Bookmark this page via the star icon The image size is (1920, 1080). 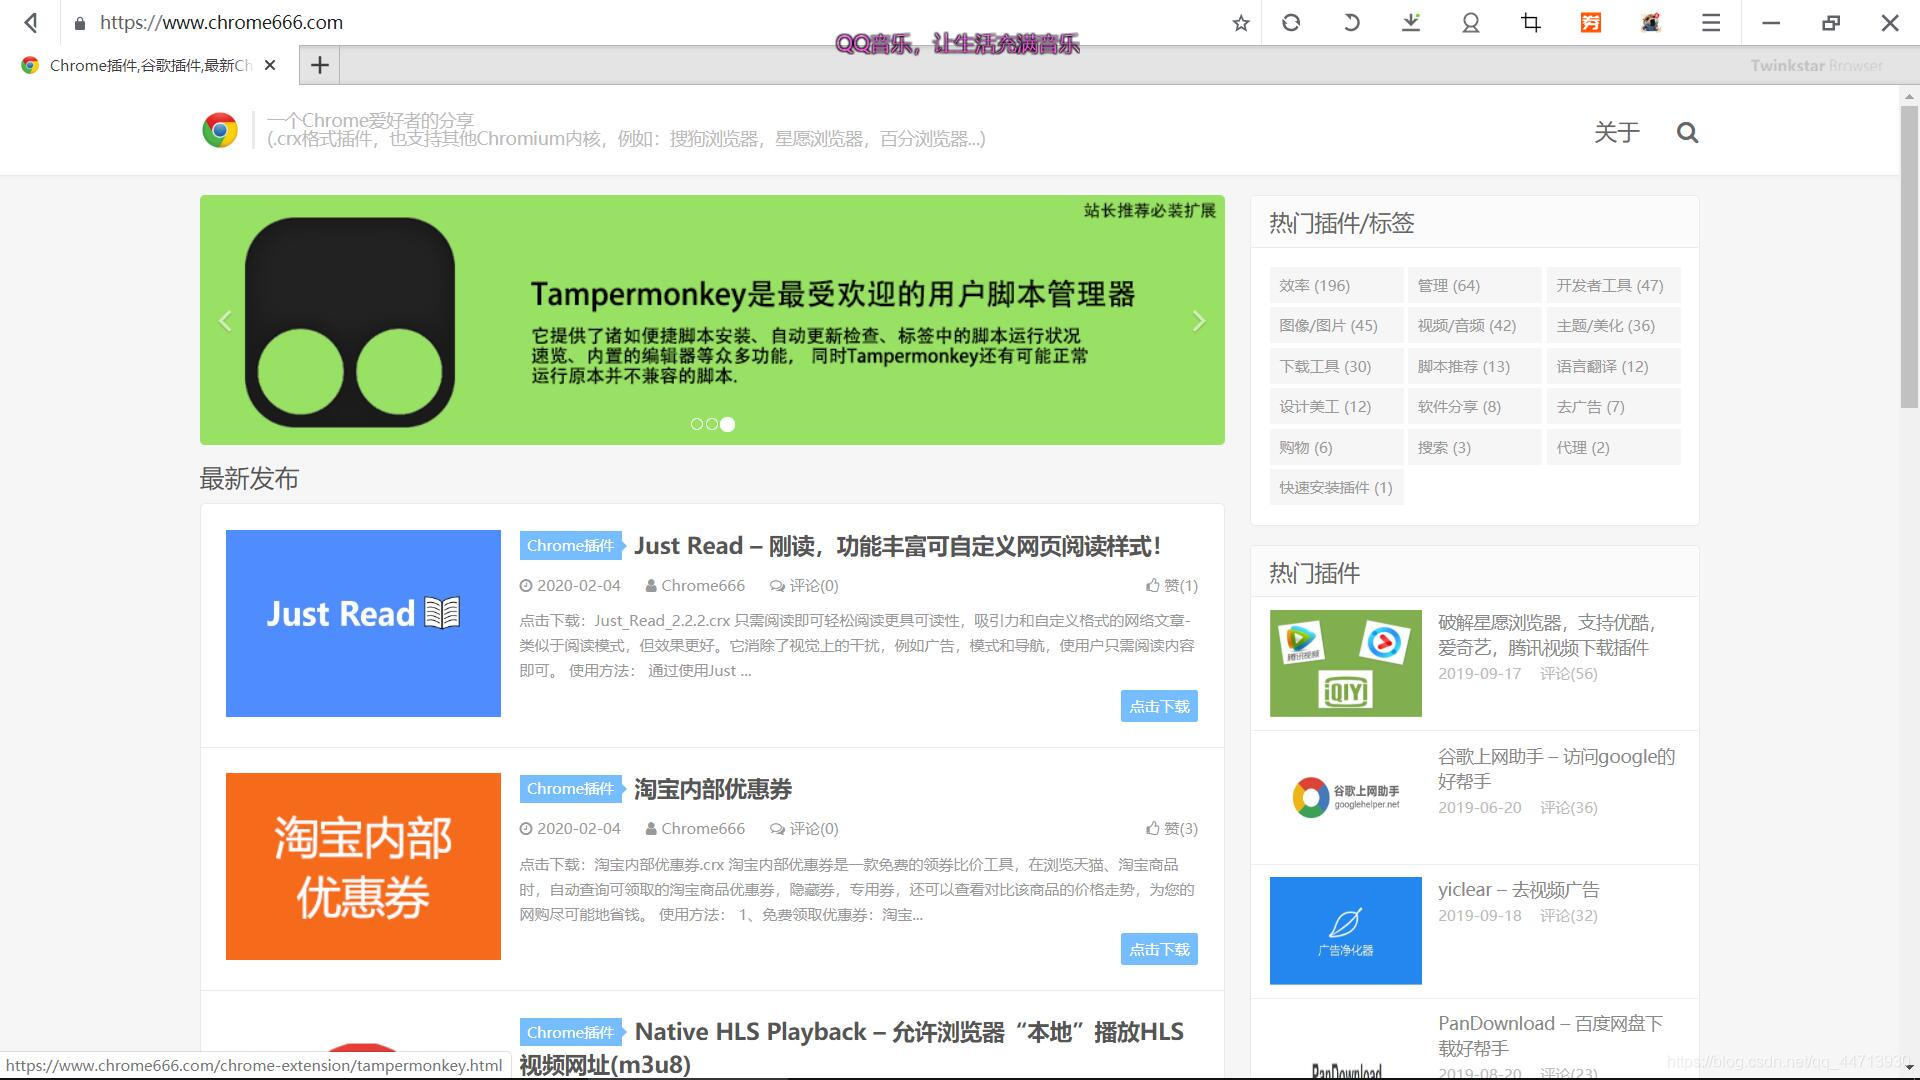tap(1239, 22)
